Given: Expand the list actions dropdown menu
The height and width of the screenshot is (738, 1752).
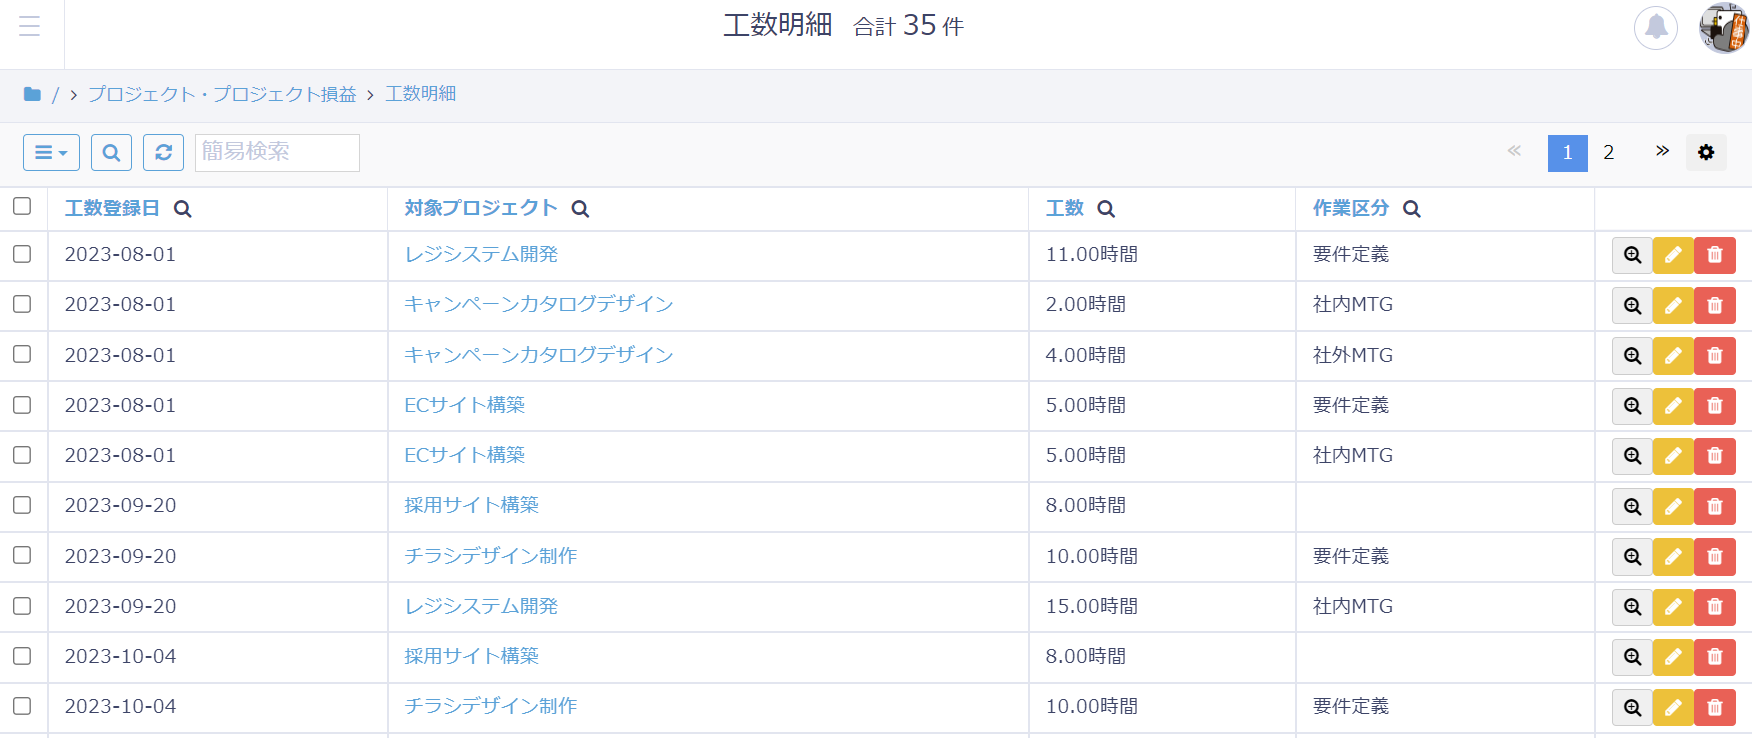Looking at the screenshot, I should click(x=51, y=153).
